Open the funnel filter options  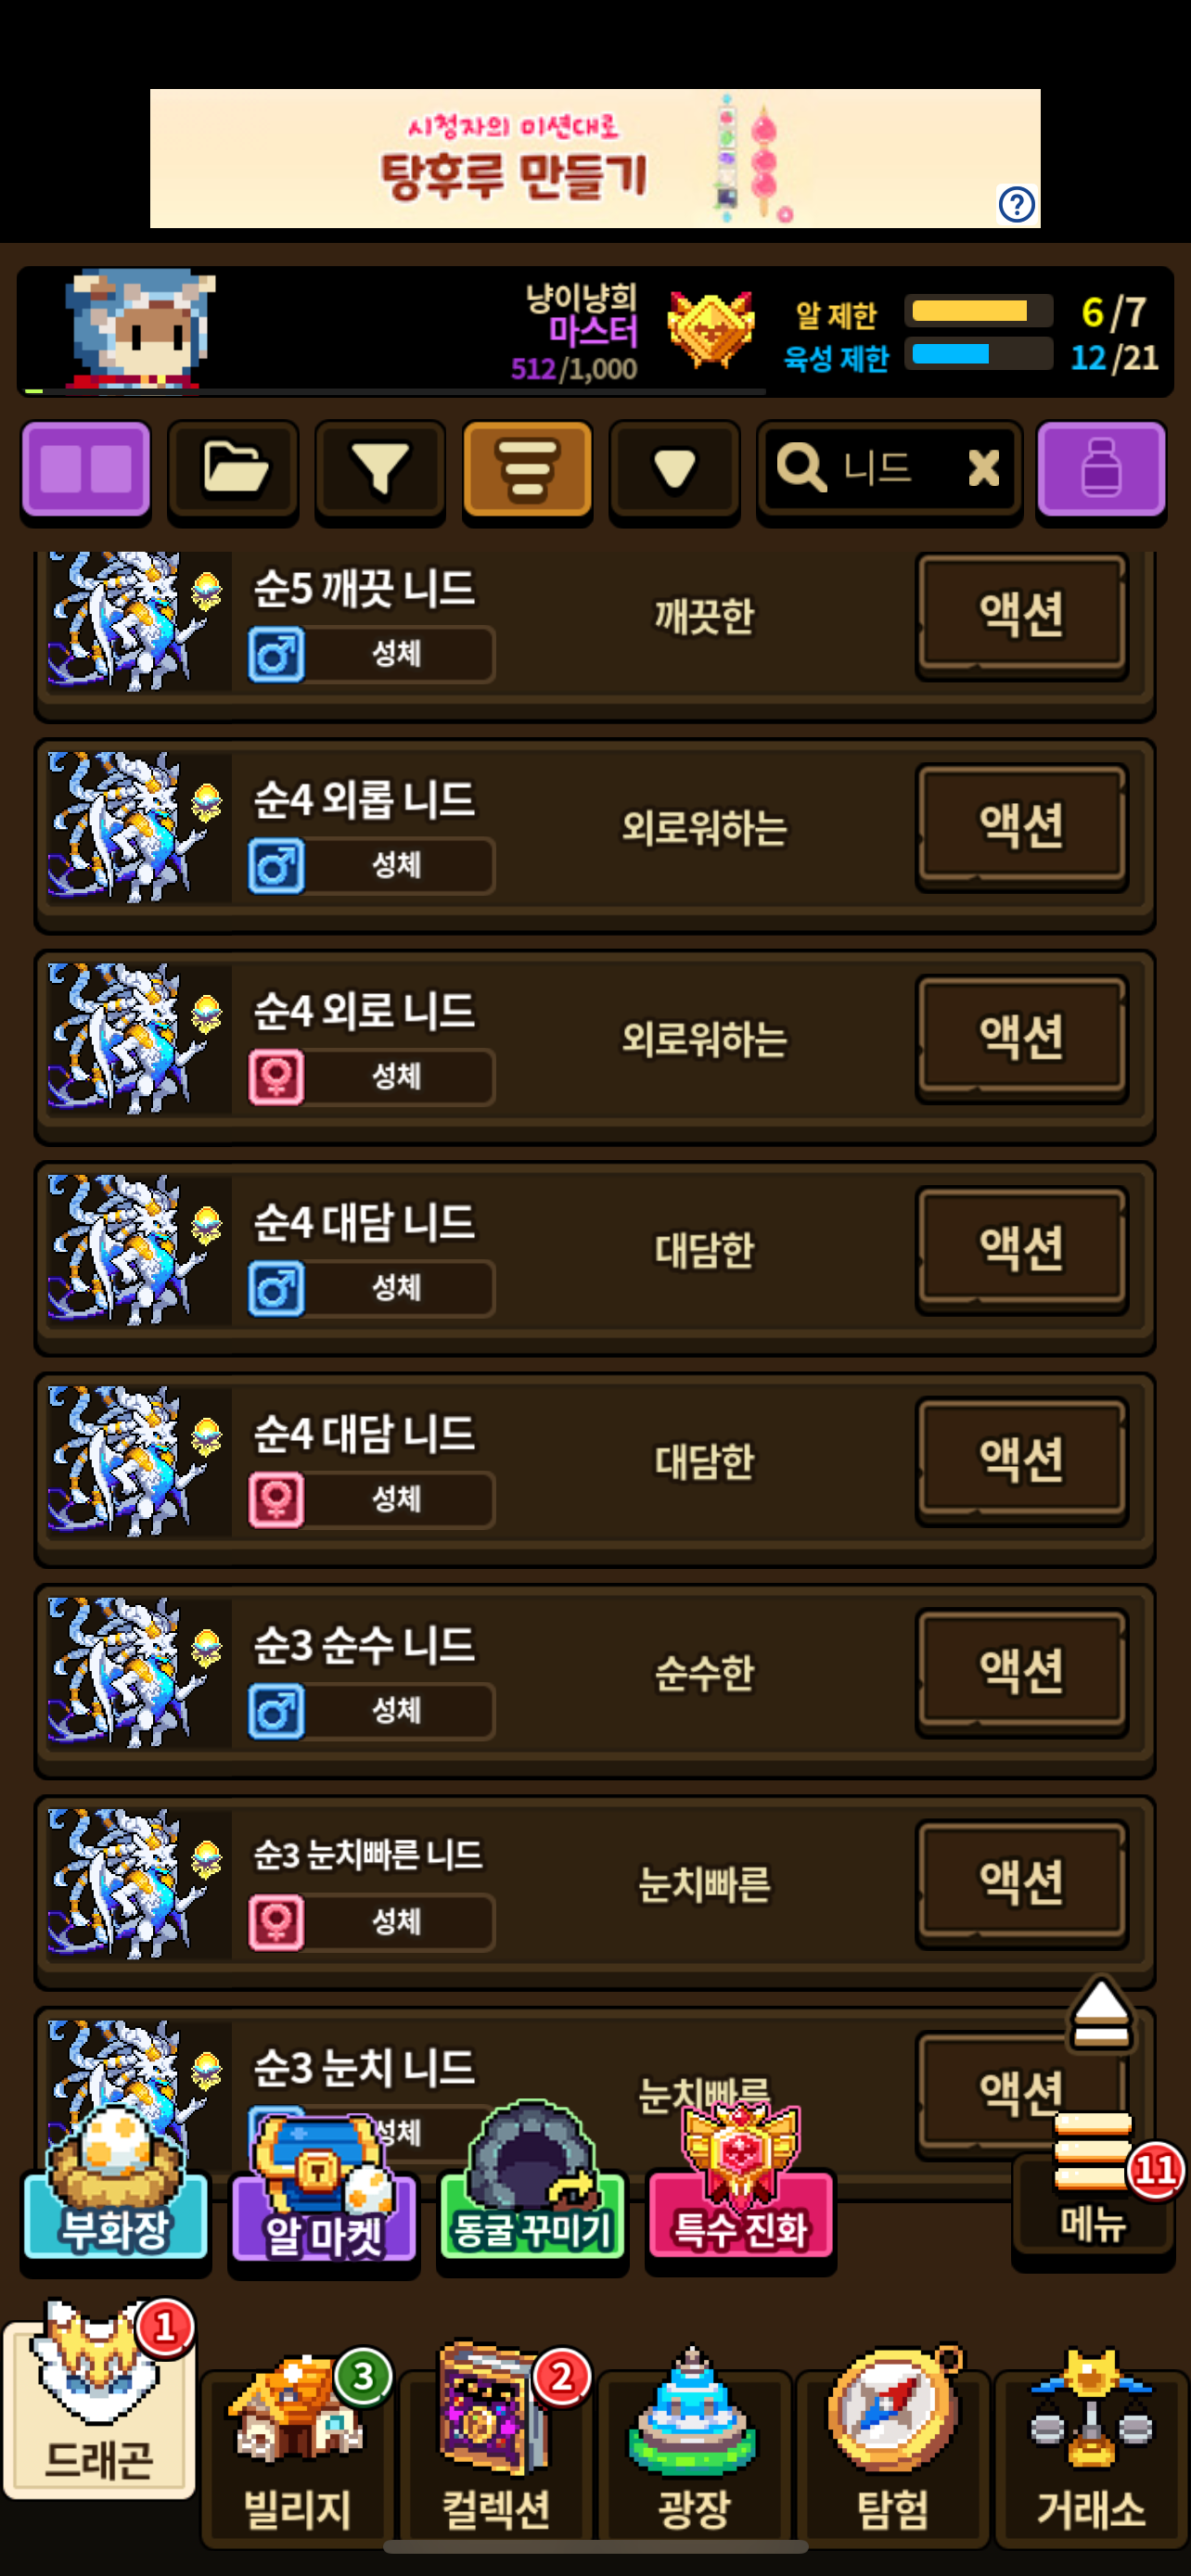pos(380,470)
